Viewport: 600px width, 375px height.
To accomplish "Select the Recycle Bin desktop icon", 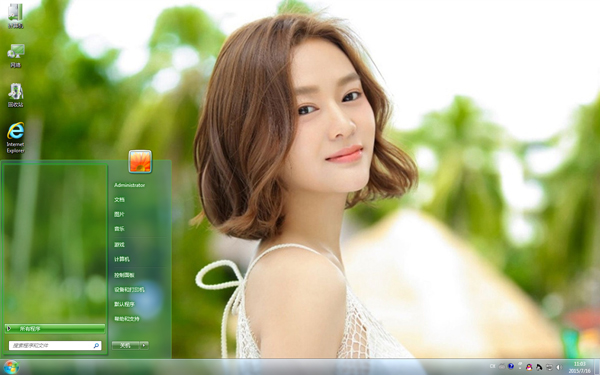I will click(x=15, y=95).
